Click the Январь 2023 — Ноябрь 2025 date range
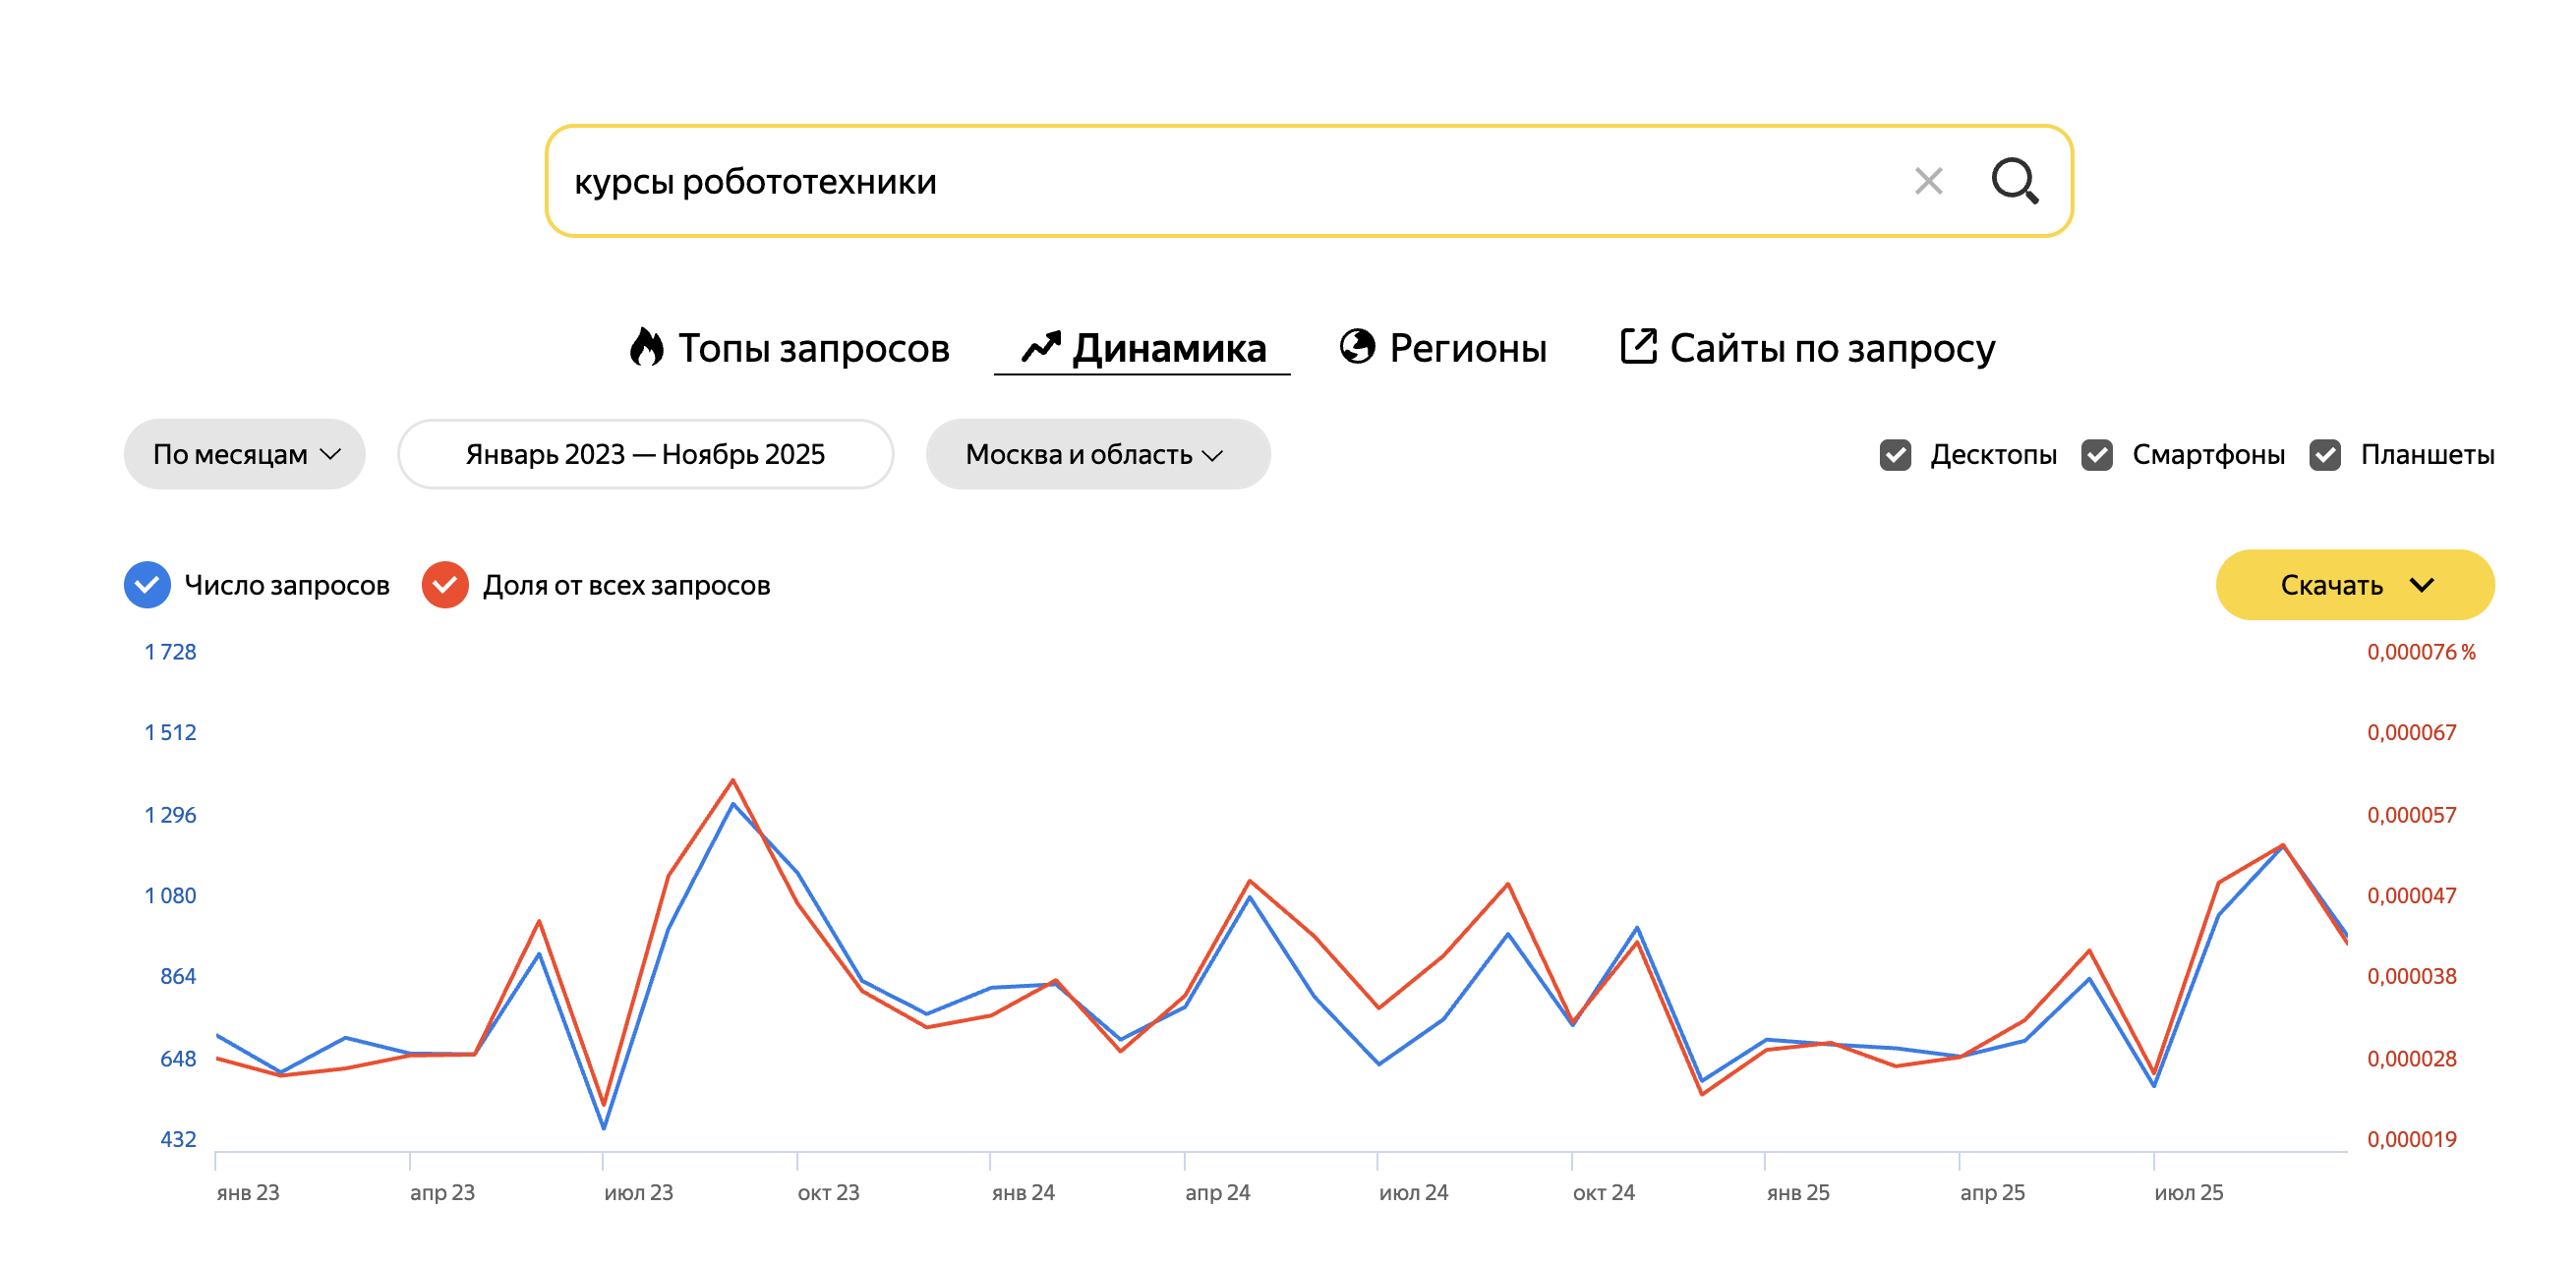The height and width of the screenshot is (1264, 2576). coord(645,455)
